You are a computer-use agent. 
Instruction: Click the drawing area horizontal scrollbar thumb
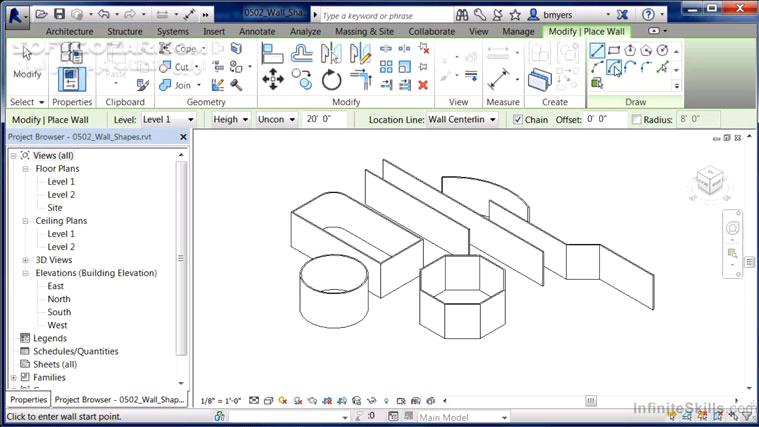pos(591,401)
